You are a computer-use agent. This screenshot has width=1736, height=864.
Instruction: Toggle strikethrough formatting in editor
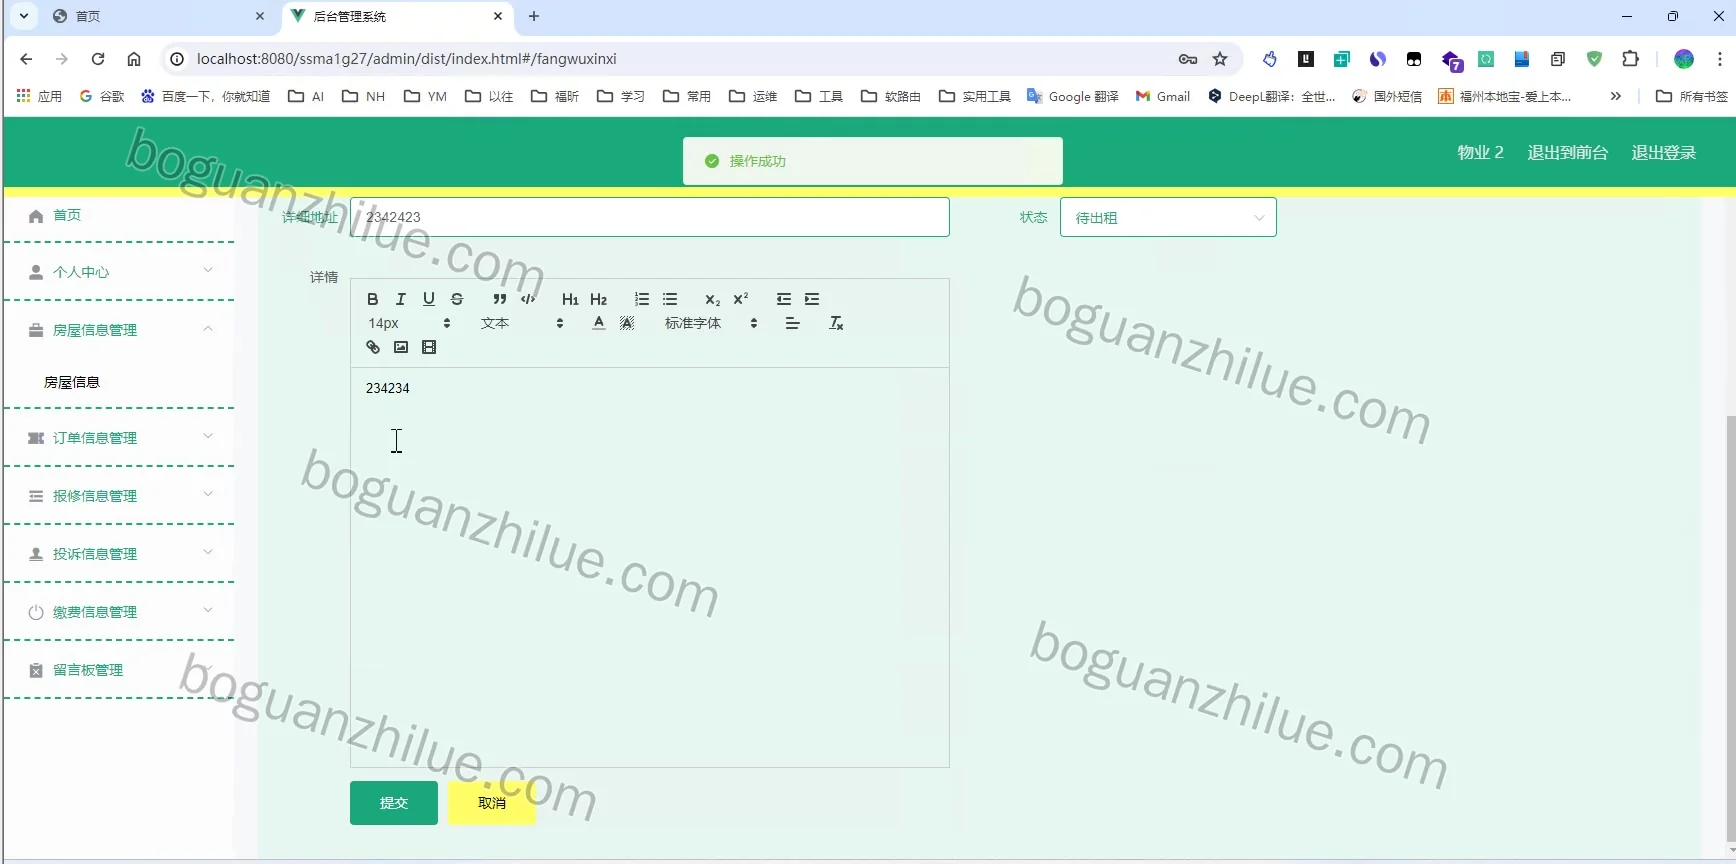coord(457,299)
